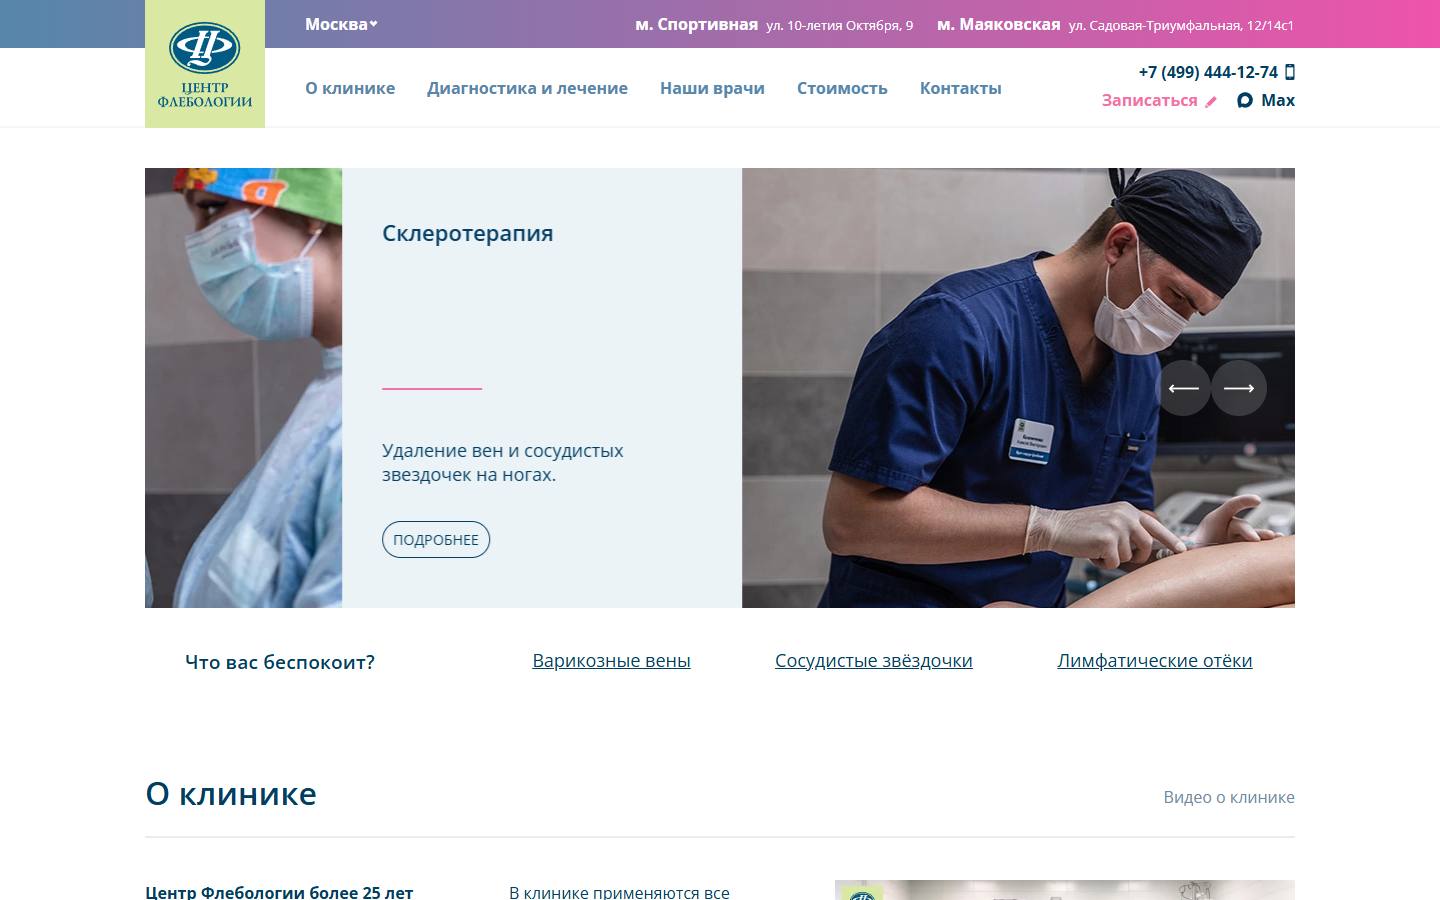Click the mobile phone icon beside the number

click(x=1289, y=72)
